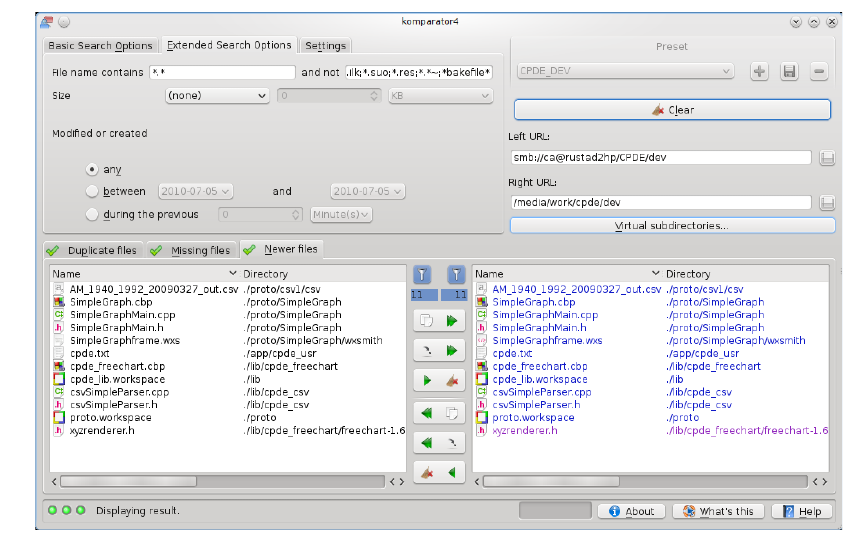The height and width of the screenshot is (534, 867).
Task: Click the File name contains input field
Action: click(221, 73)
